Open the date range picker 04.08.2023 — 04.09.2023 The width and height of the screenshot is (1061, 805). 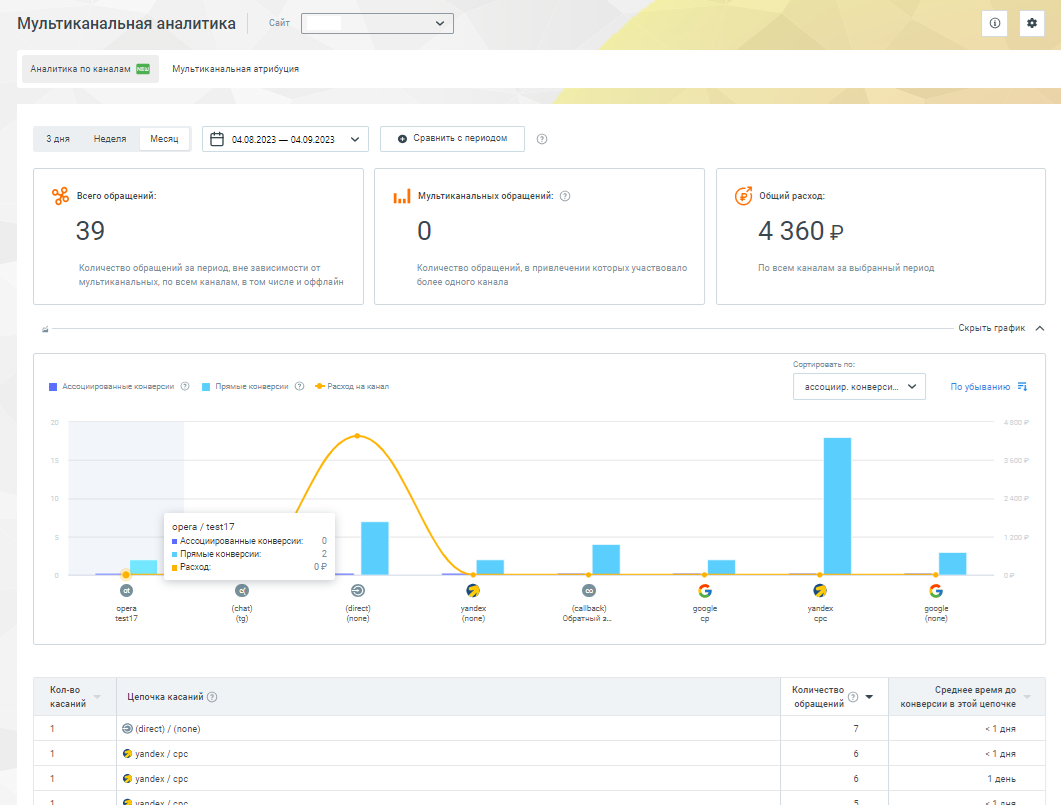click(285, 139)
